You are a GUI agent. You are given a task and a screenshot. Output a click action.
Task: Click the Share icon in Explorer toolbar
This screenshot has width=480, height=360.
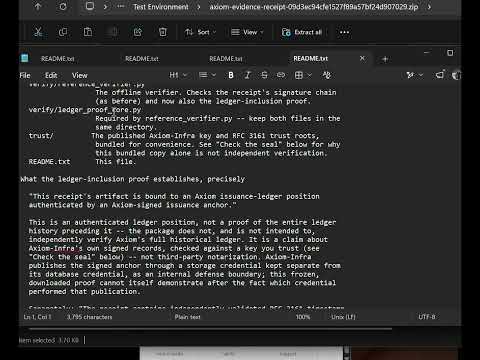click(138, 32)
